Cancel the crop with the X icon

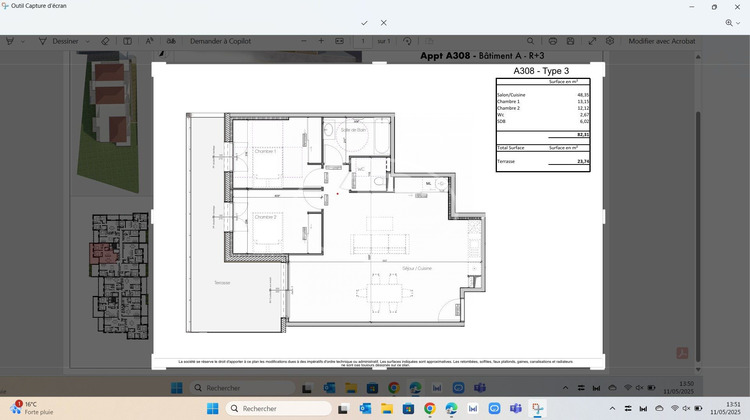(x=384, y=22)
